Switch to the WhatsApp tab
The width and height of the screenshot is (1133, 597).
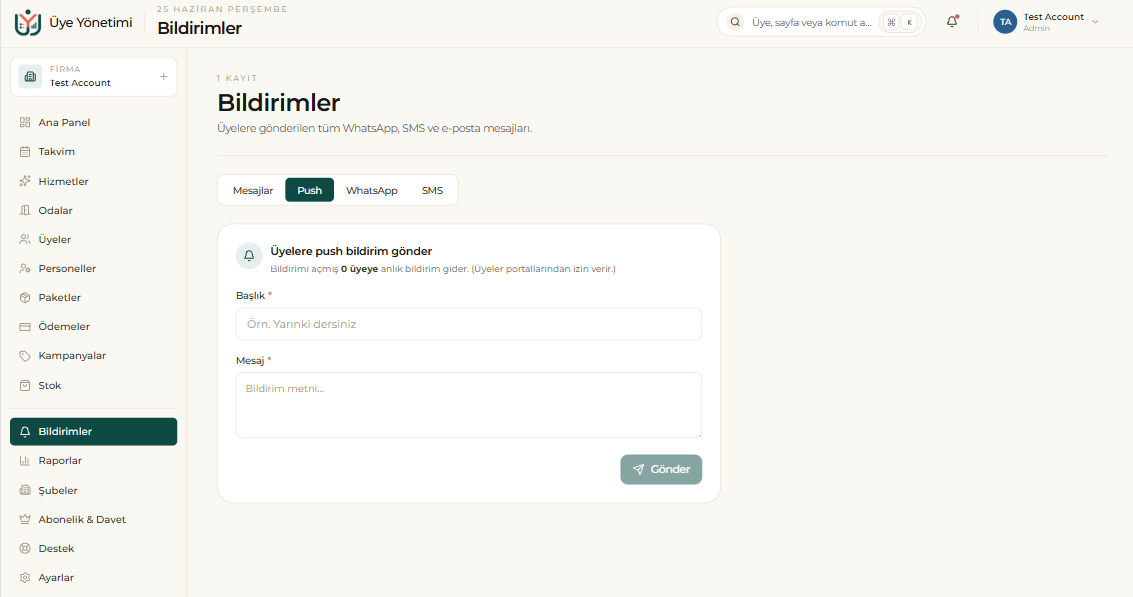click(371, 190)
